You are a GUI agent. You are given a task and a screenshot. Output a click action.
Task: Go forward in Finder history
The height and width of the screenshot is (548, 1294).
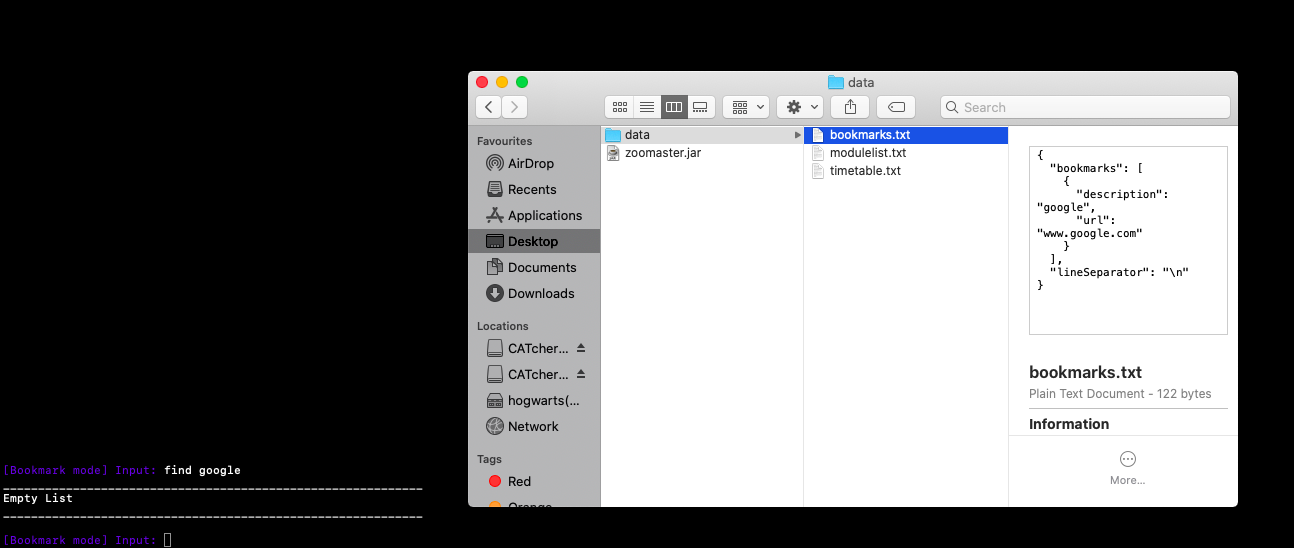514,107
